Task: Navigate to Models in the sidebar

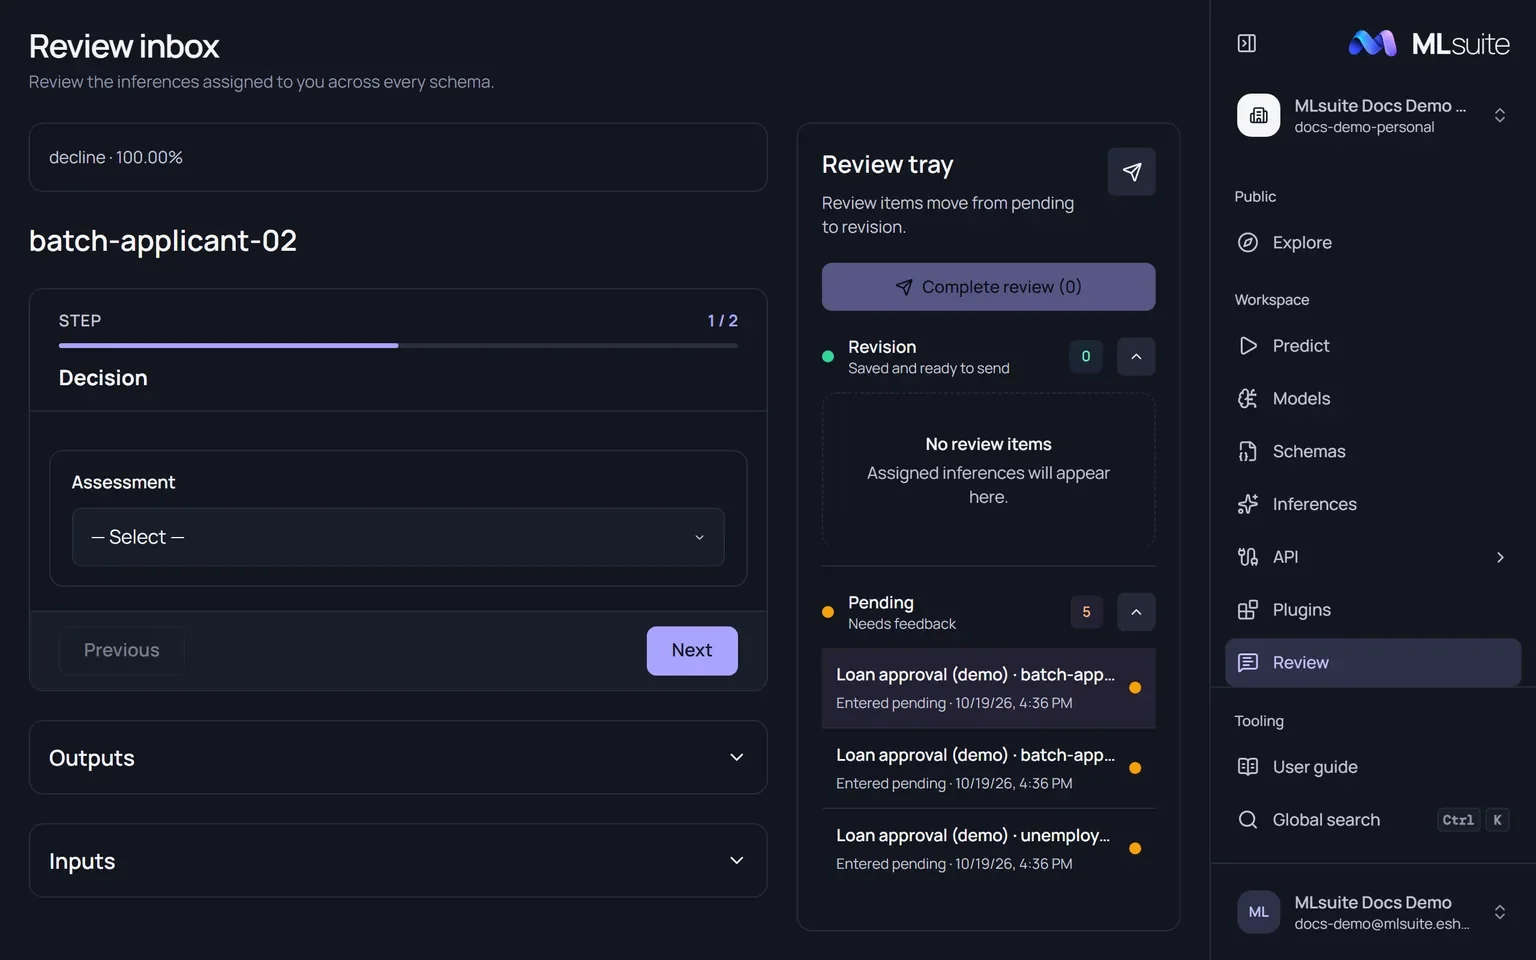Action: pyautogui.click(x=1373, y=398)
